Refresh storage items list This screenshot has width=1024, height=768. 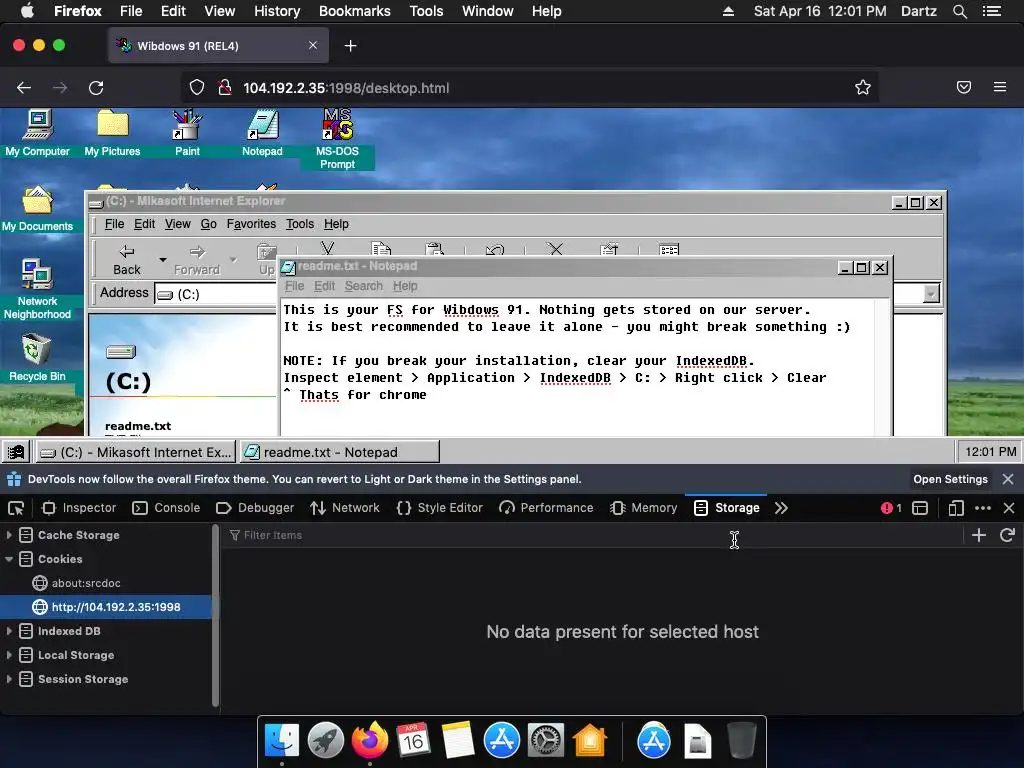tap(1007, 536)
